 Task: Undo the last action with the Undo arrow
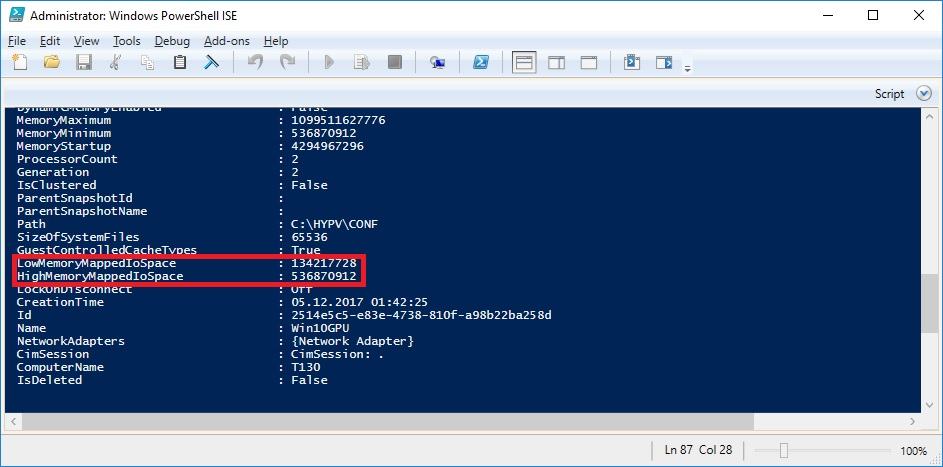point(256,62)
